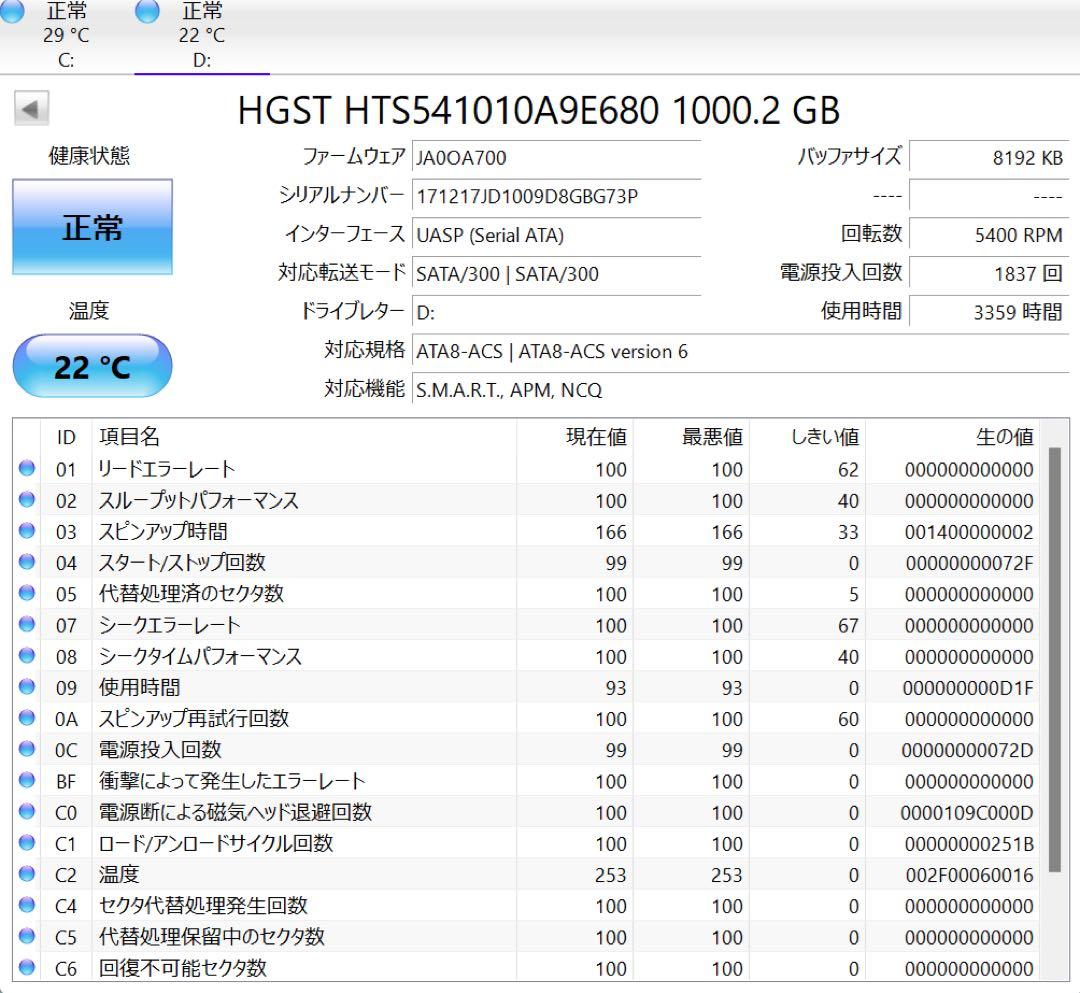The image size is (1080, 993).
Task: Select the セクタ代替処理発生回数 row
Action: pyautogui.click(x=526, y=906)
